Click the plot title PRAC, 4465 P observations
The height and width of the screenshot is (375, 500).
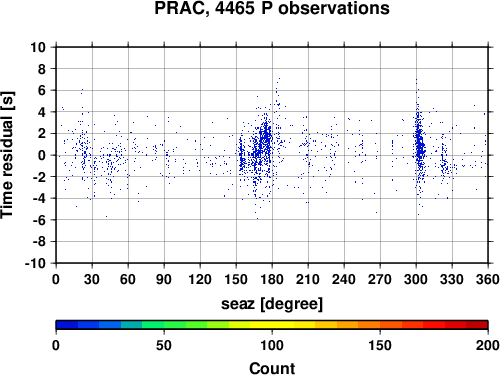(272, 9)
